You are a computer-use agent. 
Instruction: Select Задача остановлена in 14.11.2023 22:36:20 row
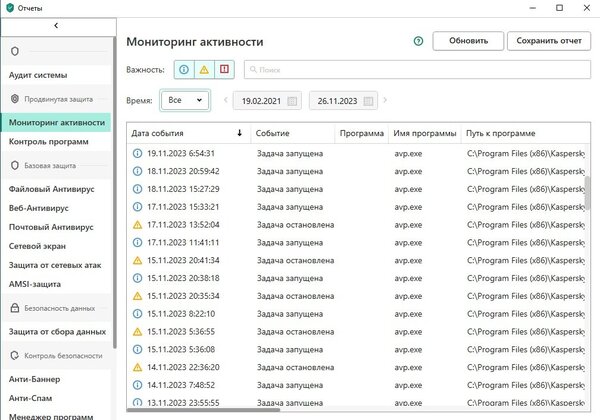[x=295, y=368]
